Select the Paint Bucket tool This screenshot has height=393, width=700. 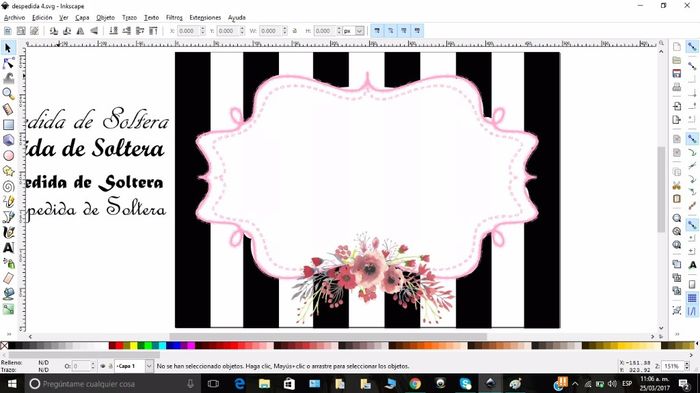[x=8, y=294]
